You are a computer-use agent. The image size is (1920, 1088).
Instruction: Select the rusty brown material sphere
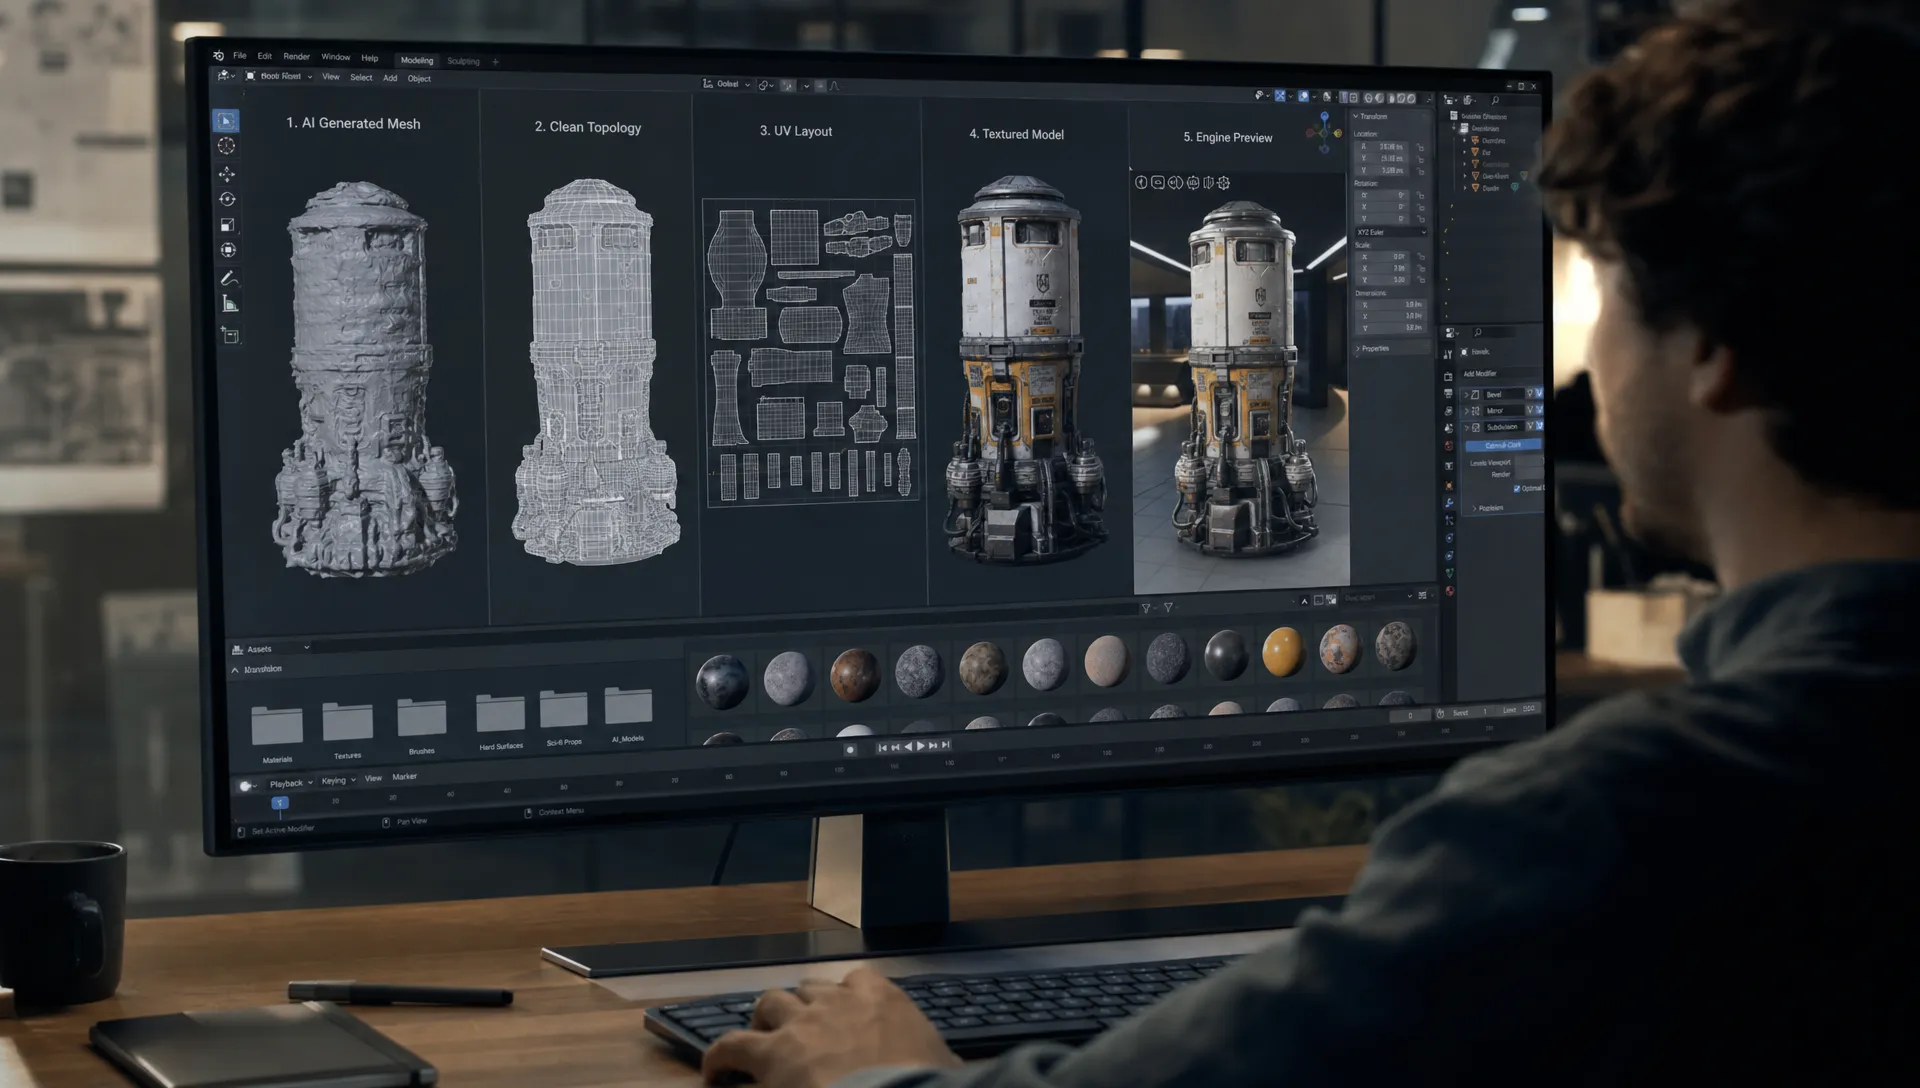[855, 673]
